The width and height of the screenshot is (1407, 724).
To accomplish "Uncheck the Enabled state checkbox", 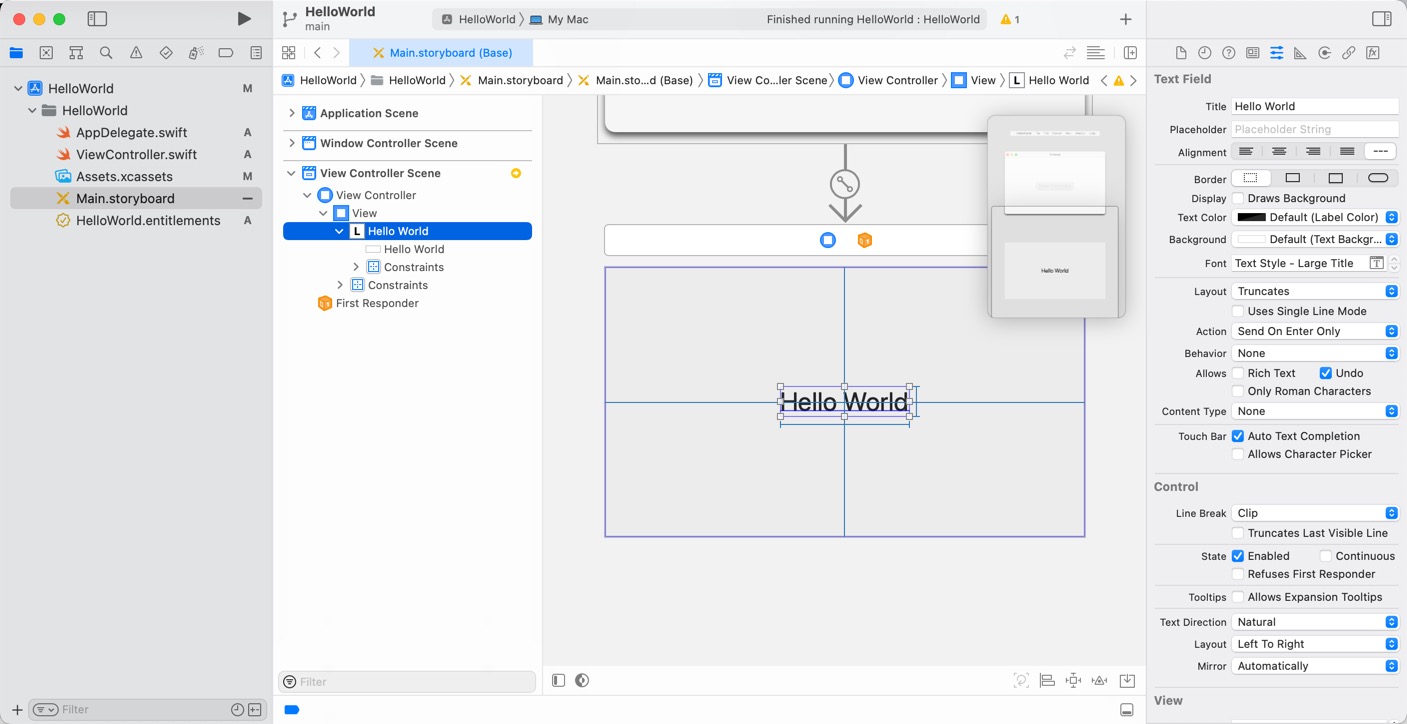I will (1238, 556).
